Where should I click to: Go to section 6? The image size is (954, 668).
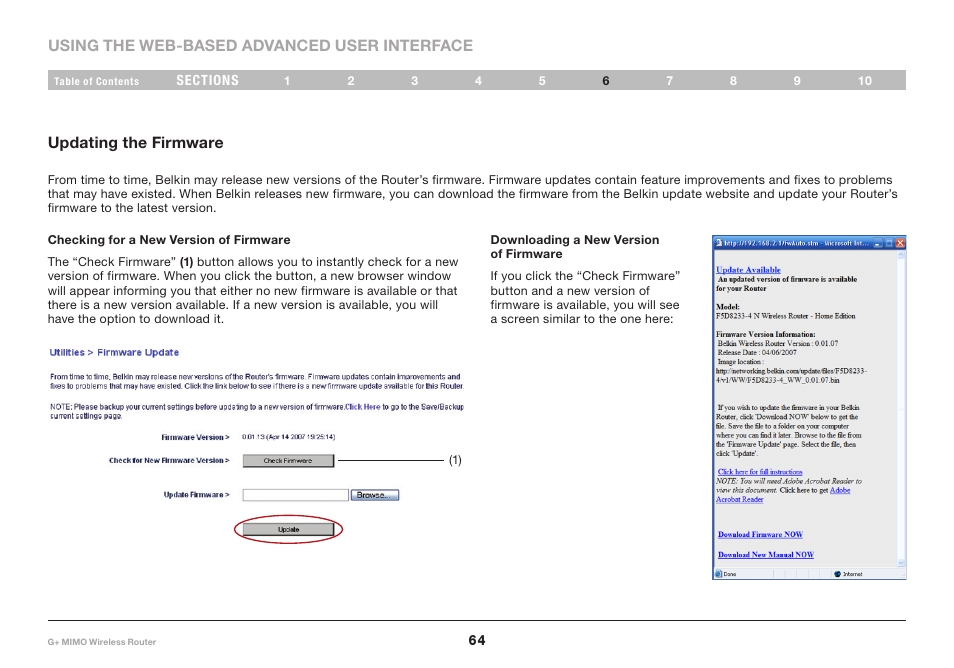[x=605, y=81]
